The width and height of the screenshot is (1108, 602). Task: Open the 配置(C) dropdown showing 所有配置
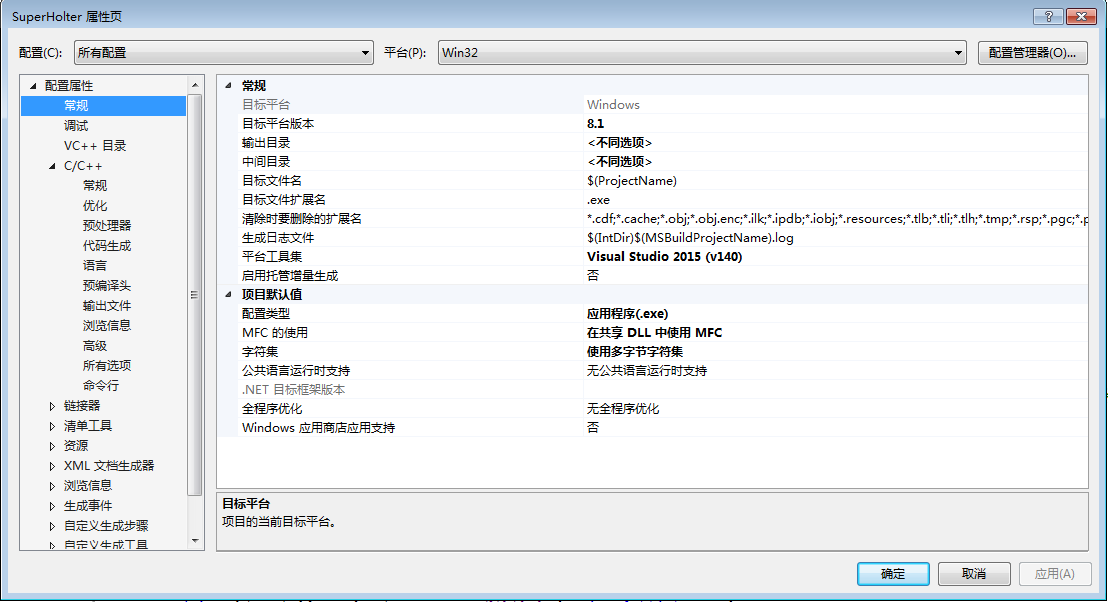pos(223,52)
